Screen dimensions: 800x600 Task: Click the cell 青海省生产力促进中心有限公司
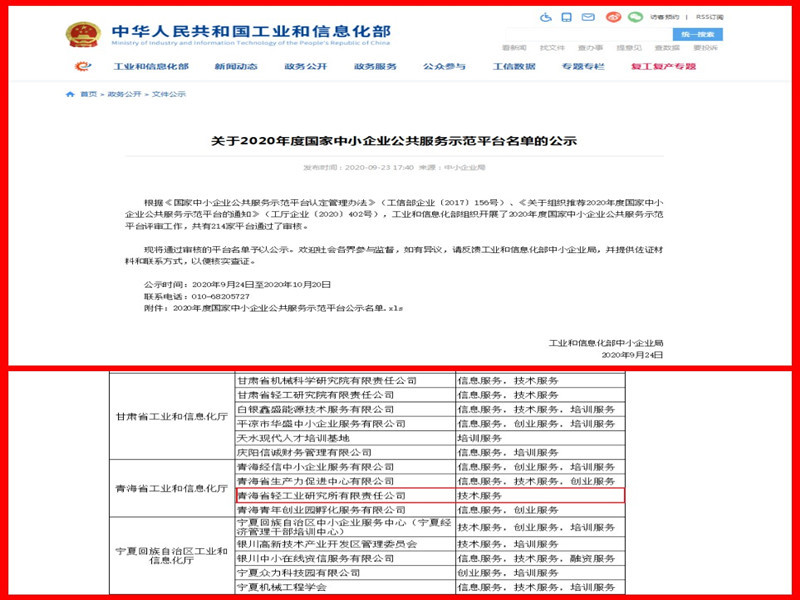(344, 481)
